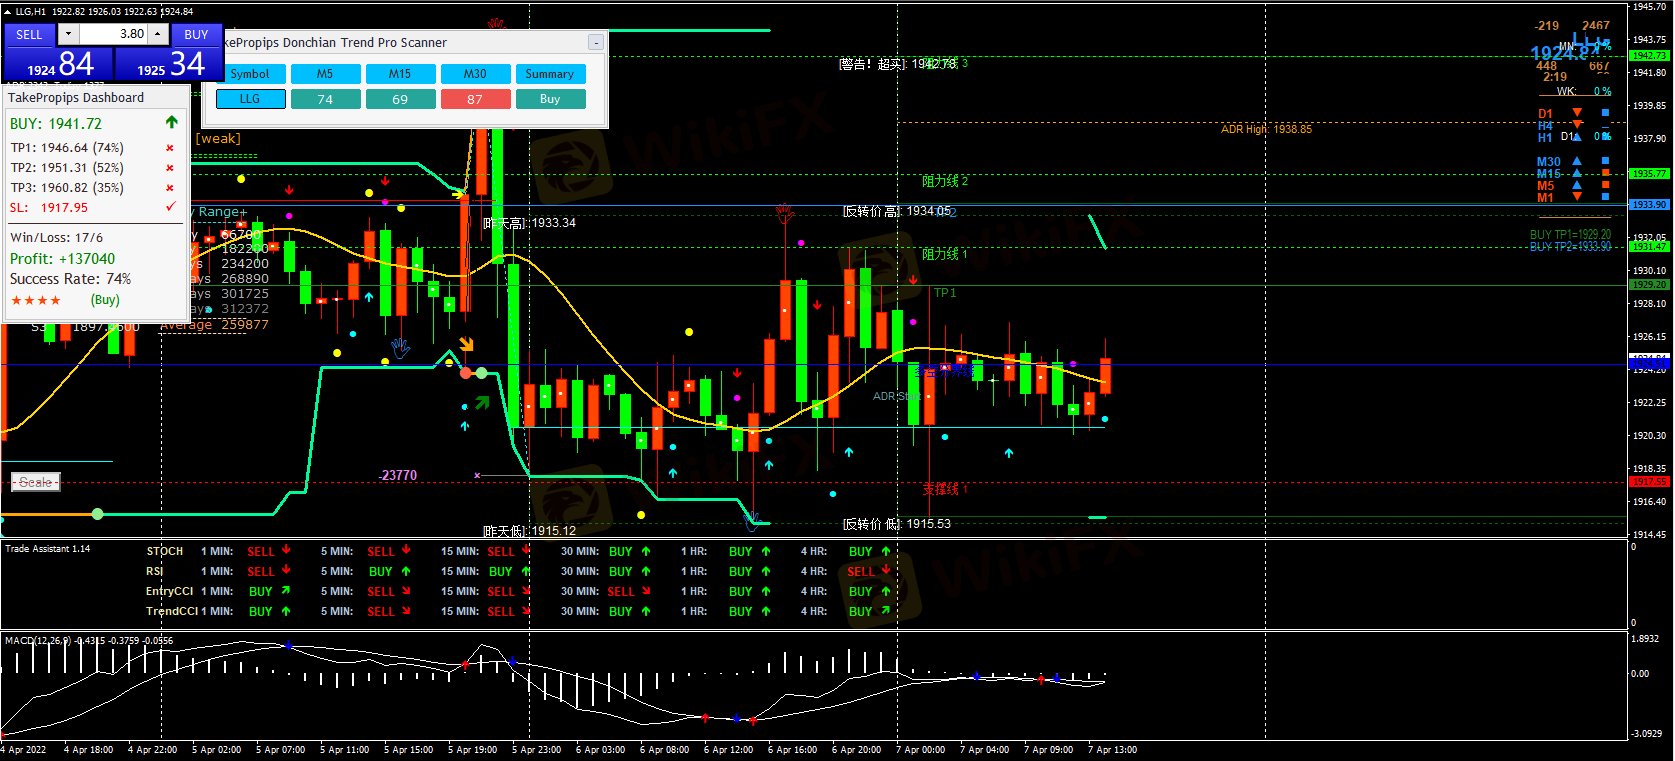The height and width of the screenshot is (761, 1675).
Task: Click the red X next to TP1
Action: pyautogui.click(x=169, y=148)
